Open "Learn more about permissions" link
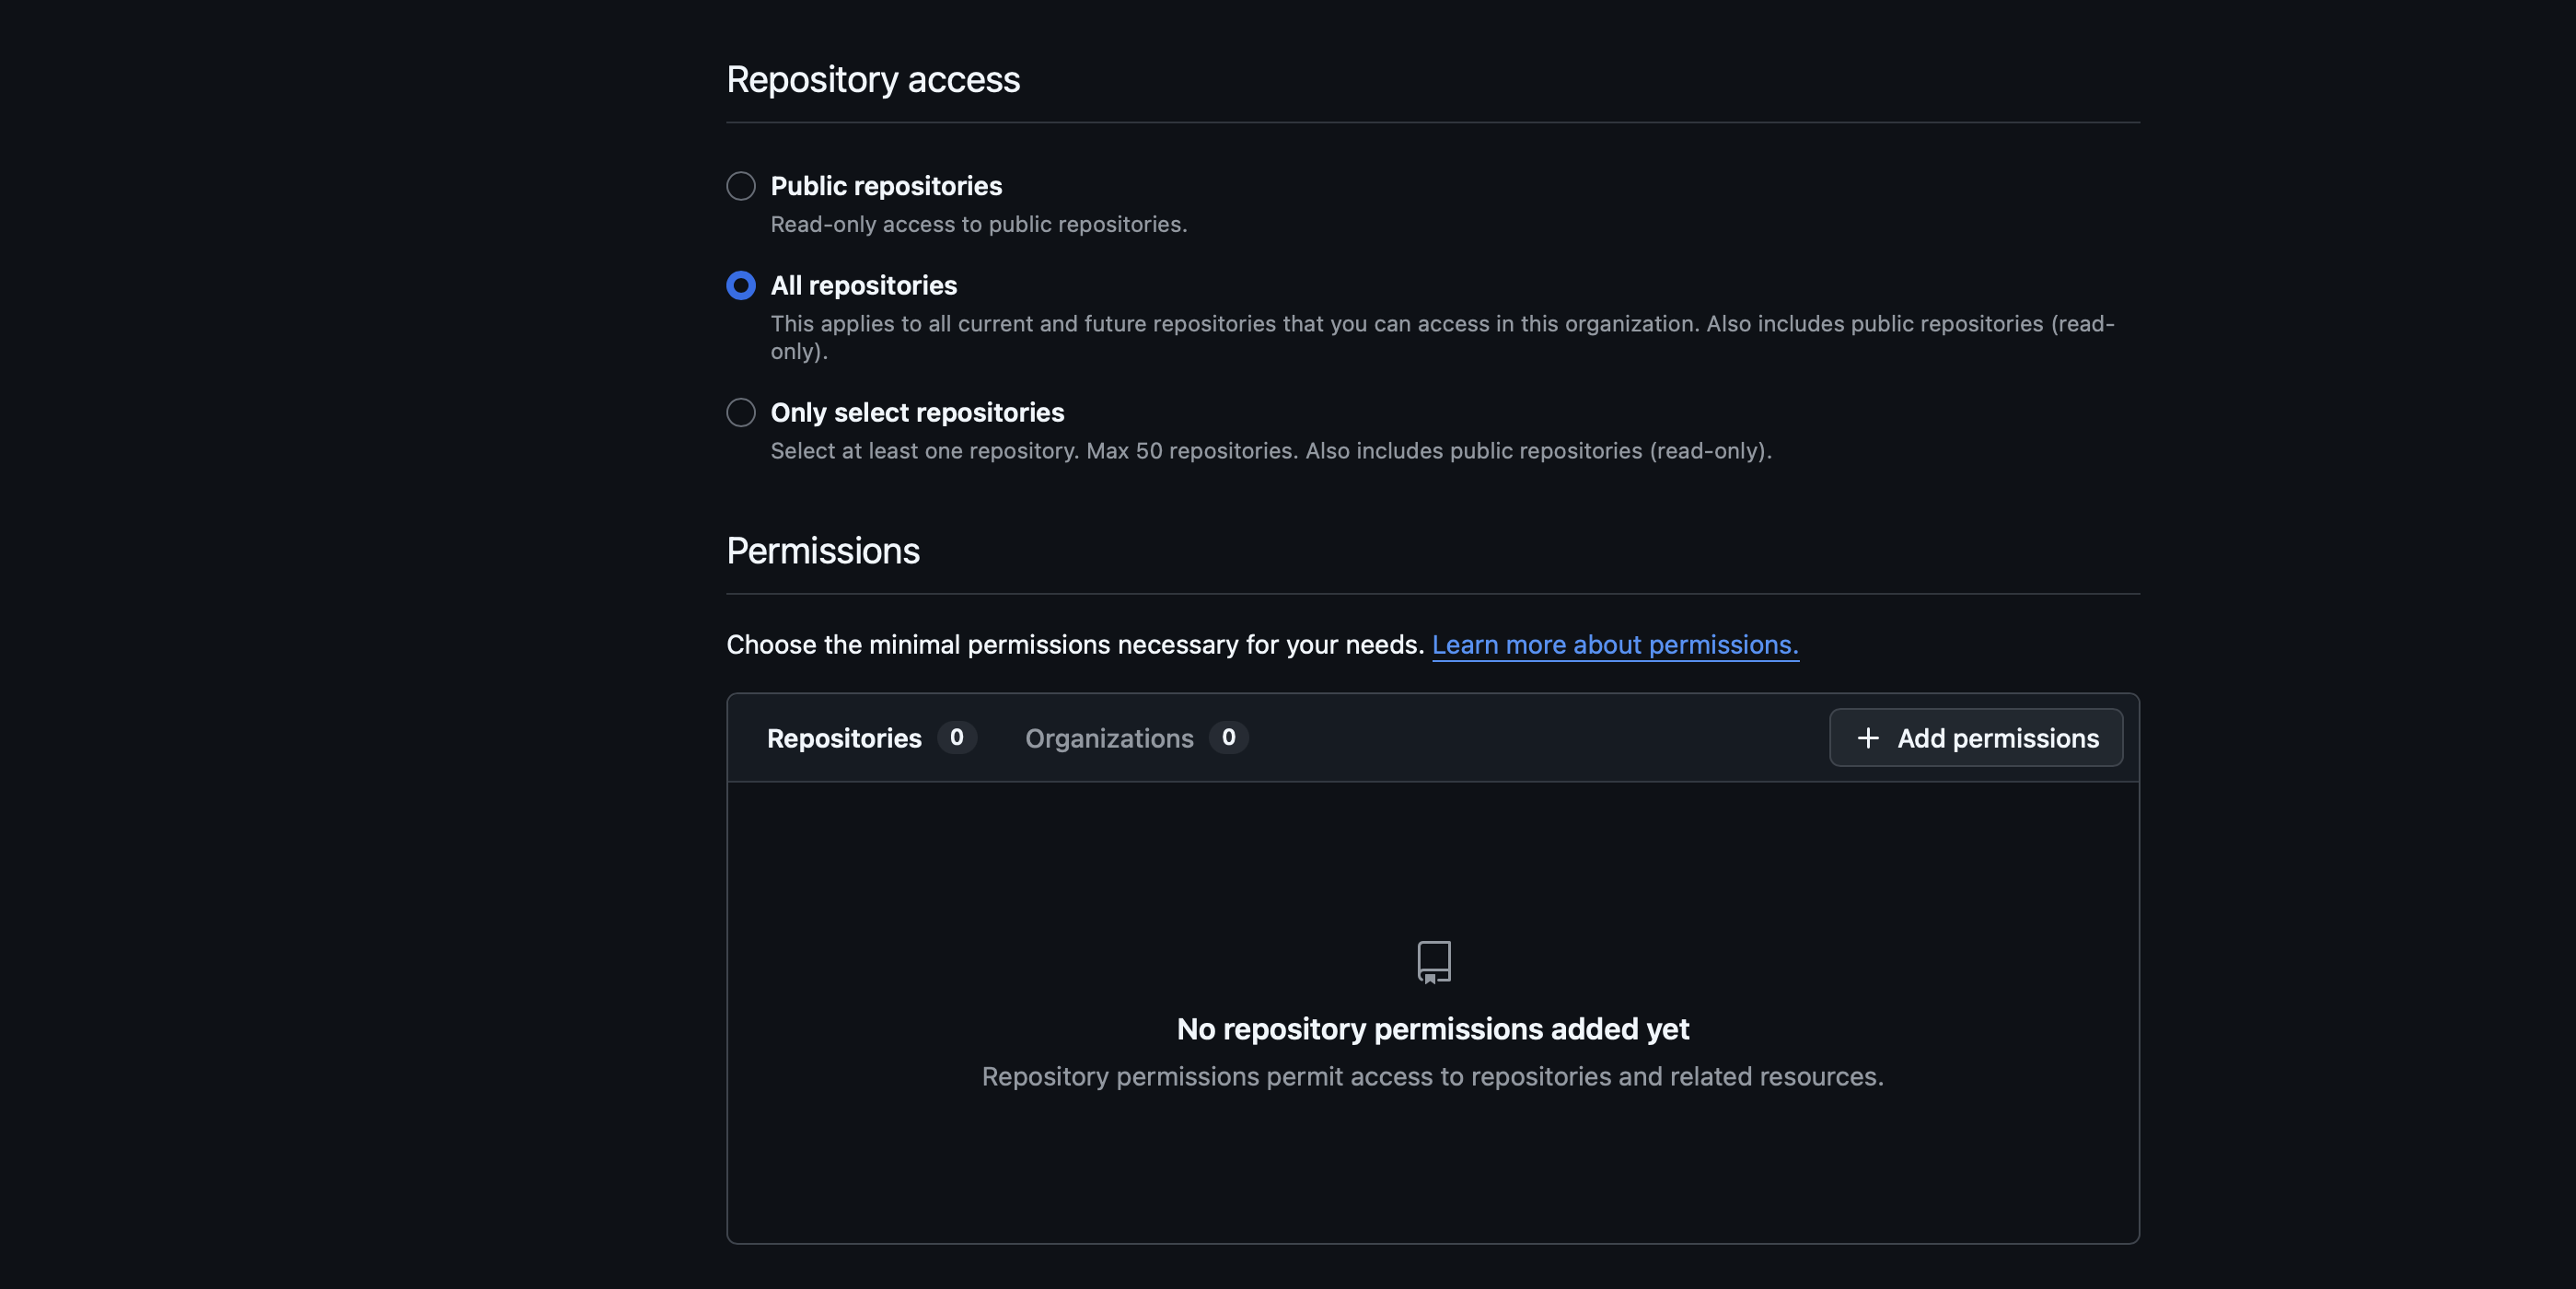Screen dimensions: 2576x1289 [1614, 645]
